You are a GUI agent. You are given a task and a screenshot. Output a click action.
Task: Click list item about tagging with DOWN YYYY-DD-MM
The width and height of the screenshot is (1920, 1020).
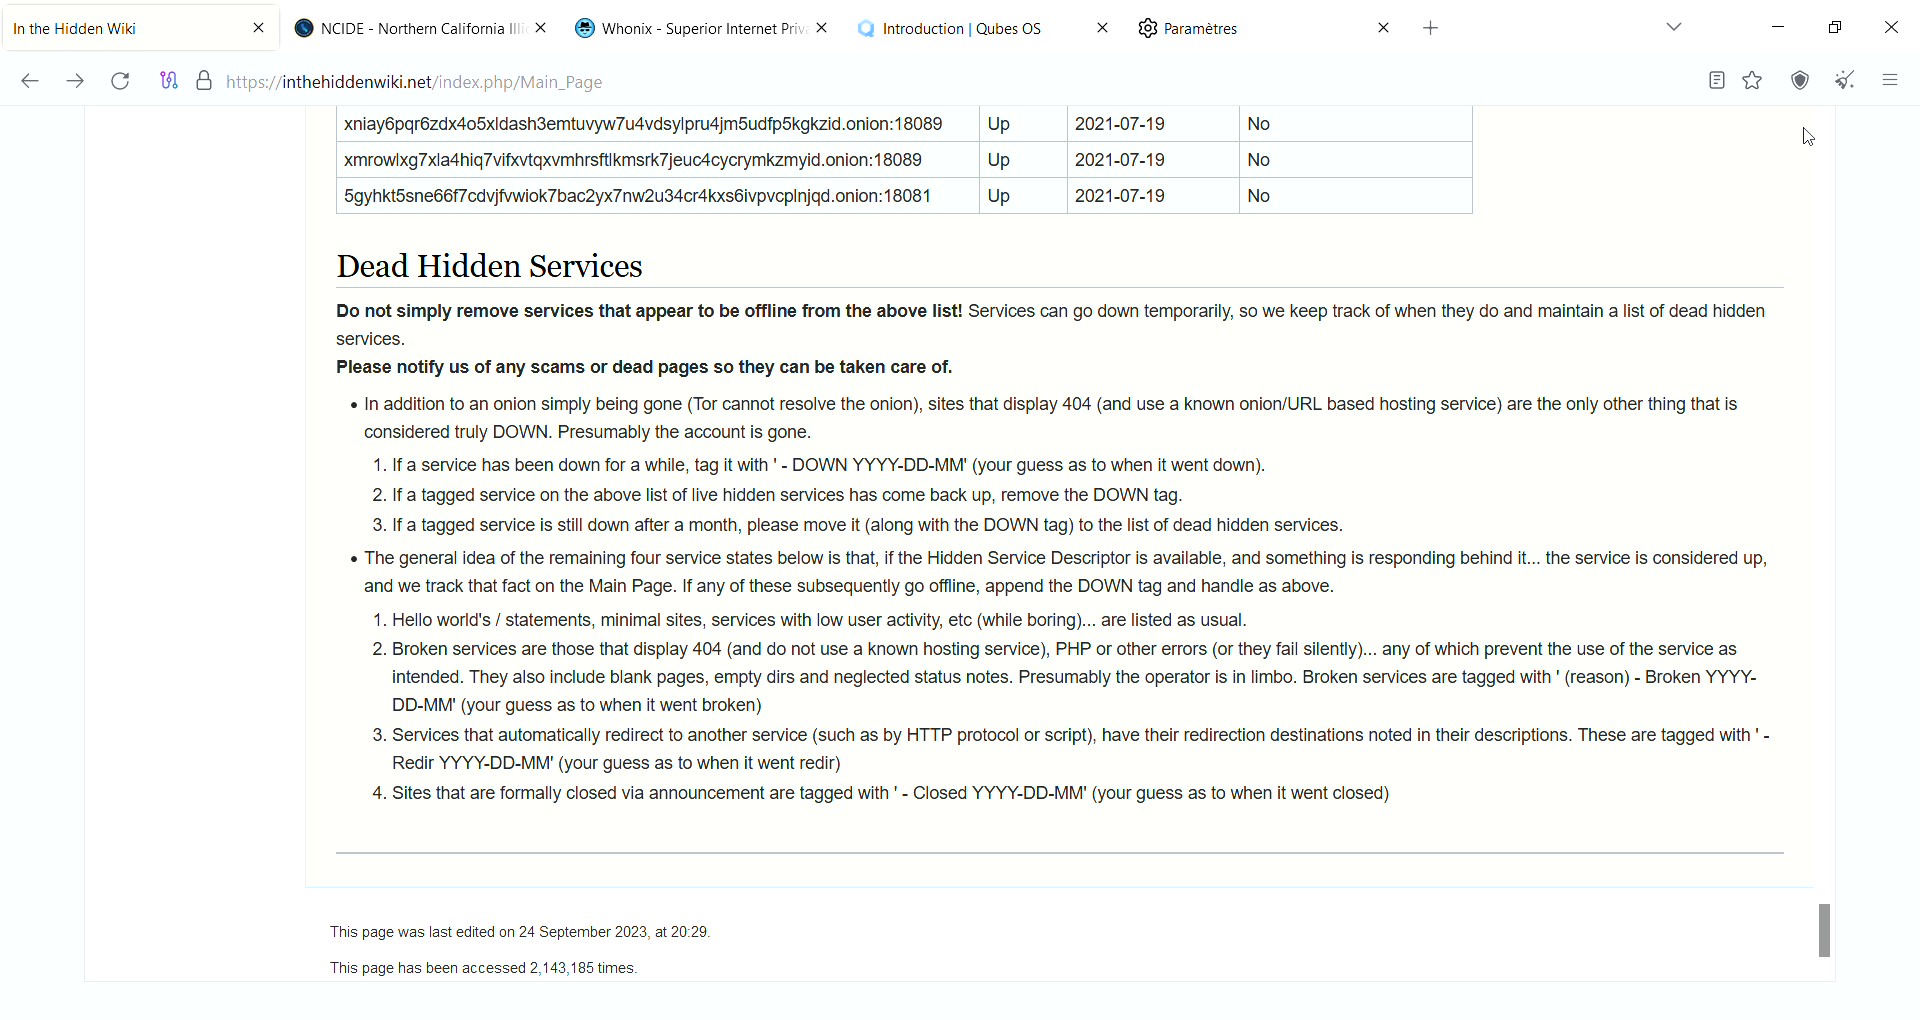829,465
